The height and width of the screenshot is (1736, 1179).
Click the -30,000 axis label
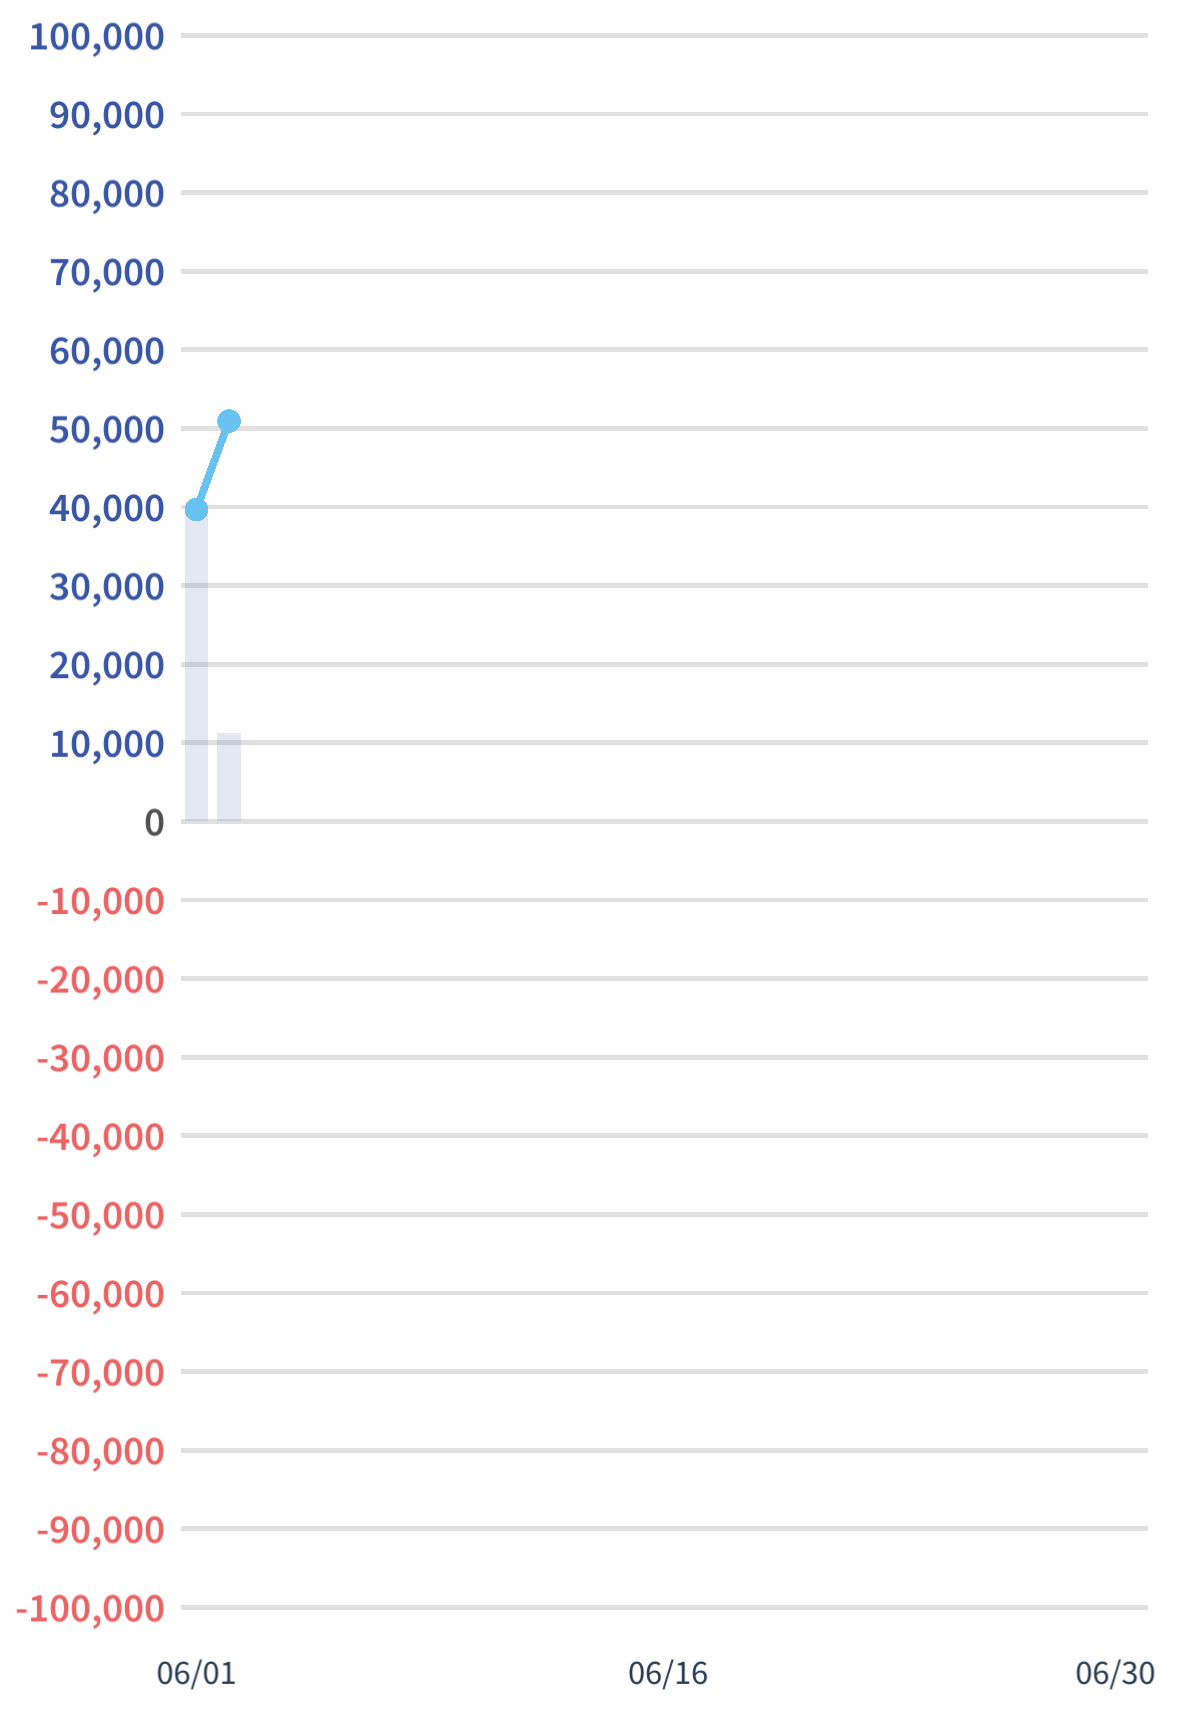(x=100, y=1059)
